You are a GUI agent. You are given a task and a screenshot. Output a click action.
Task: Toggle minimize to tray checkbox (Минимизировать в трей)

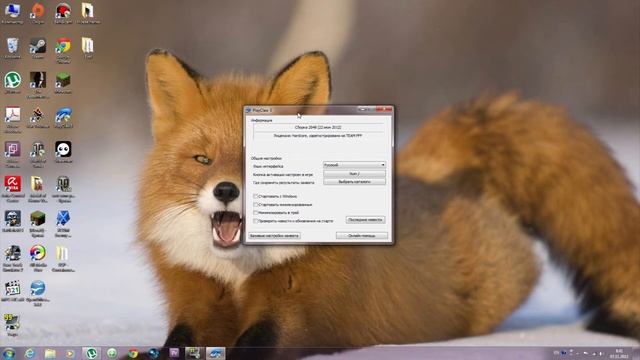(x=256, y=213)
